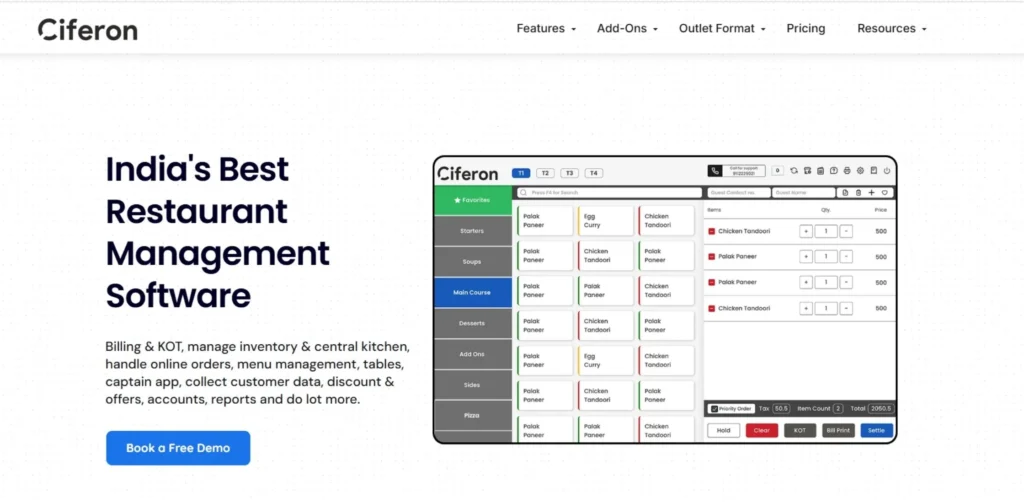Select the Main Course category

473,293
